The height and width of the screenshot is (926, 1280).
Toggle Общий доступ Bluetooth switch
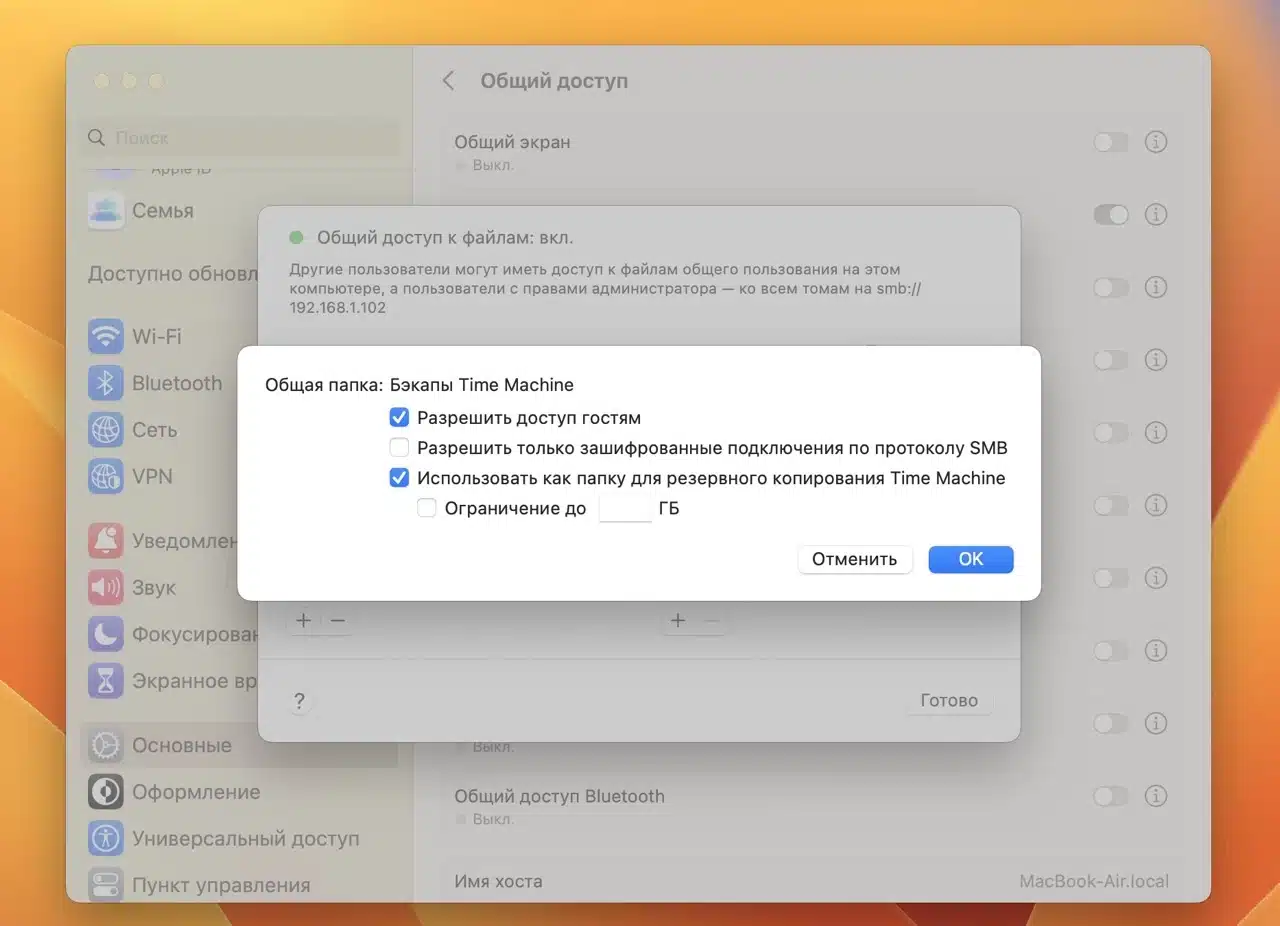tap(1110, 796)
